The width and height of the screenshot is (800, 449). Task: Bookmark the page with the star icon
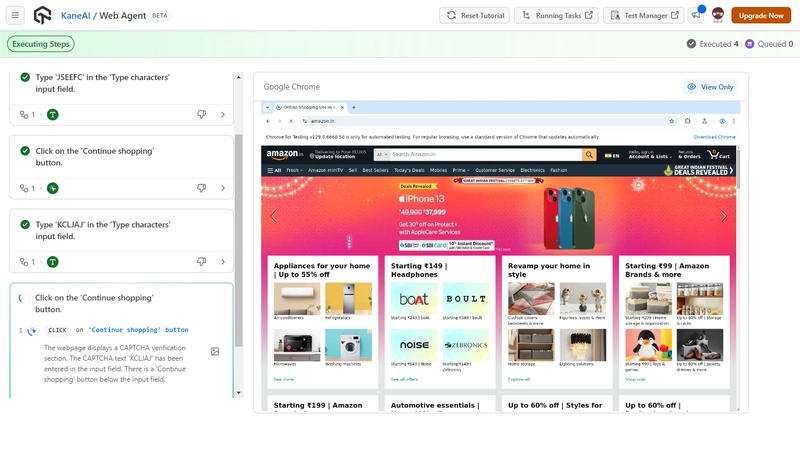coord(671,121)
